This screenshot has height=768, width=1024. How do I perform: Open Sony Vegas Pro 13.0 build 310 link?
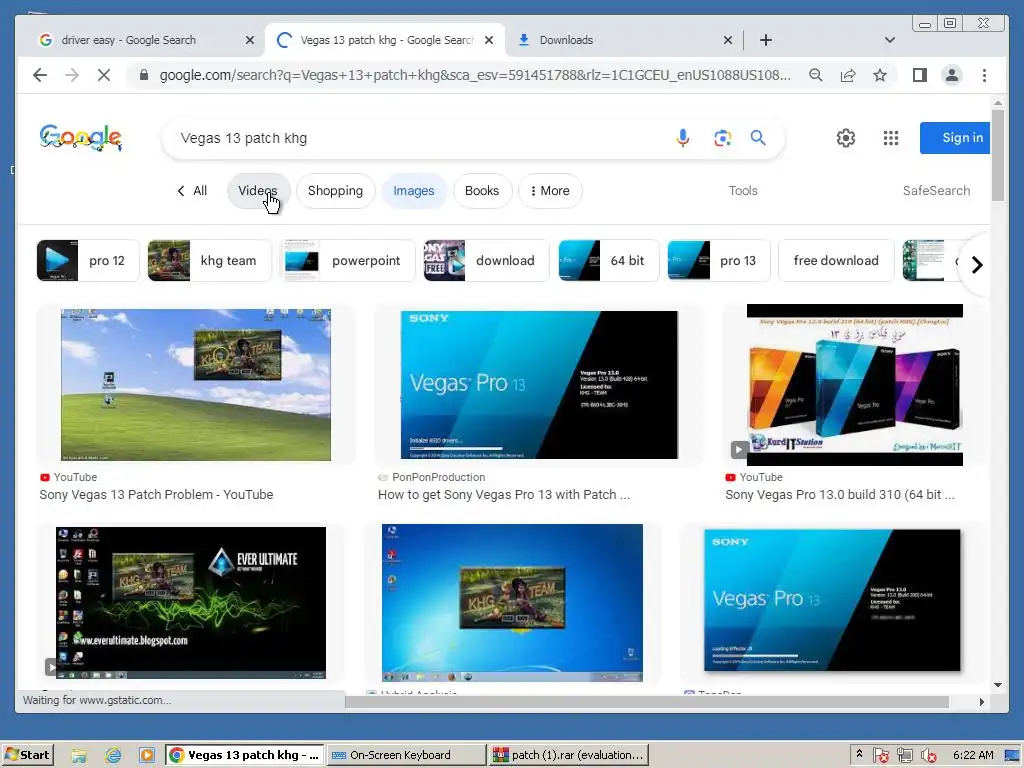tap(840, 494)
